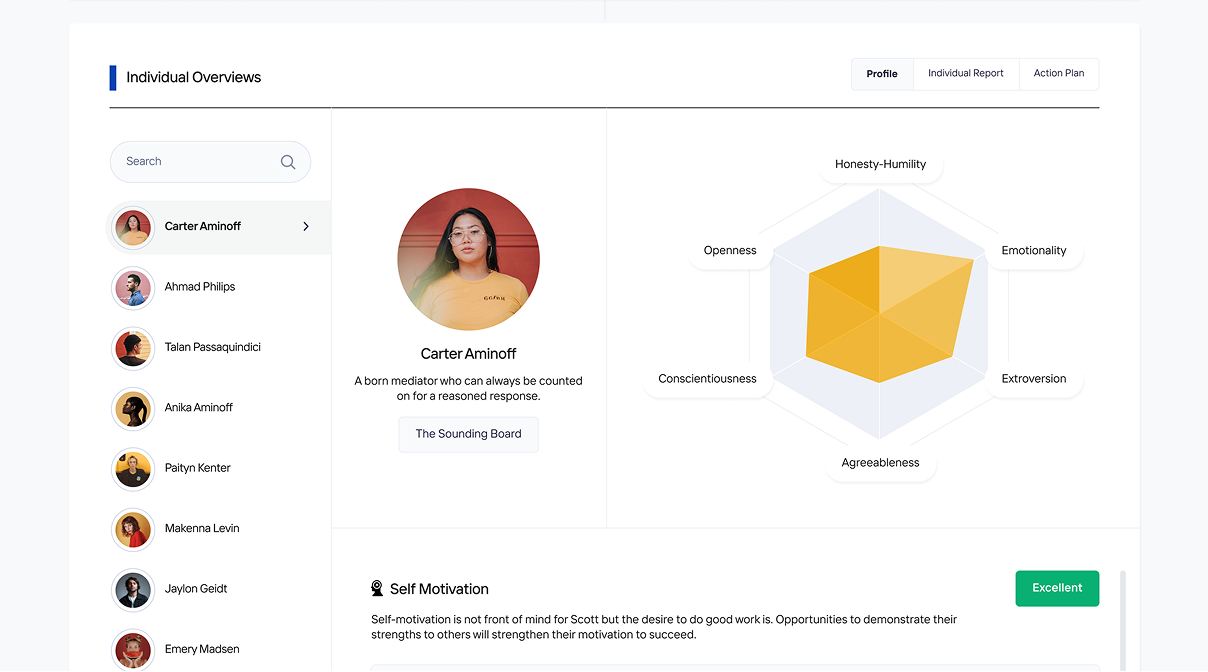This screenshot has width=1208, height=672.
Task: Click The Sounding Board badge button
Action: click(x=468, y=434)
